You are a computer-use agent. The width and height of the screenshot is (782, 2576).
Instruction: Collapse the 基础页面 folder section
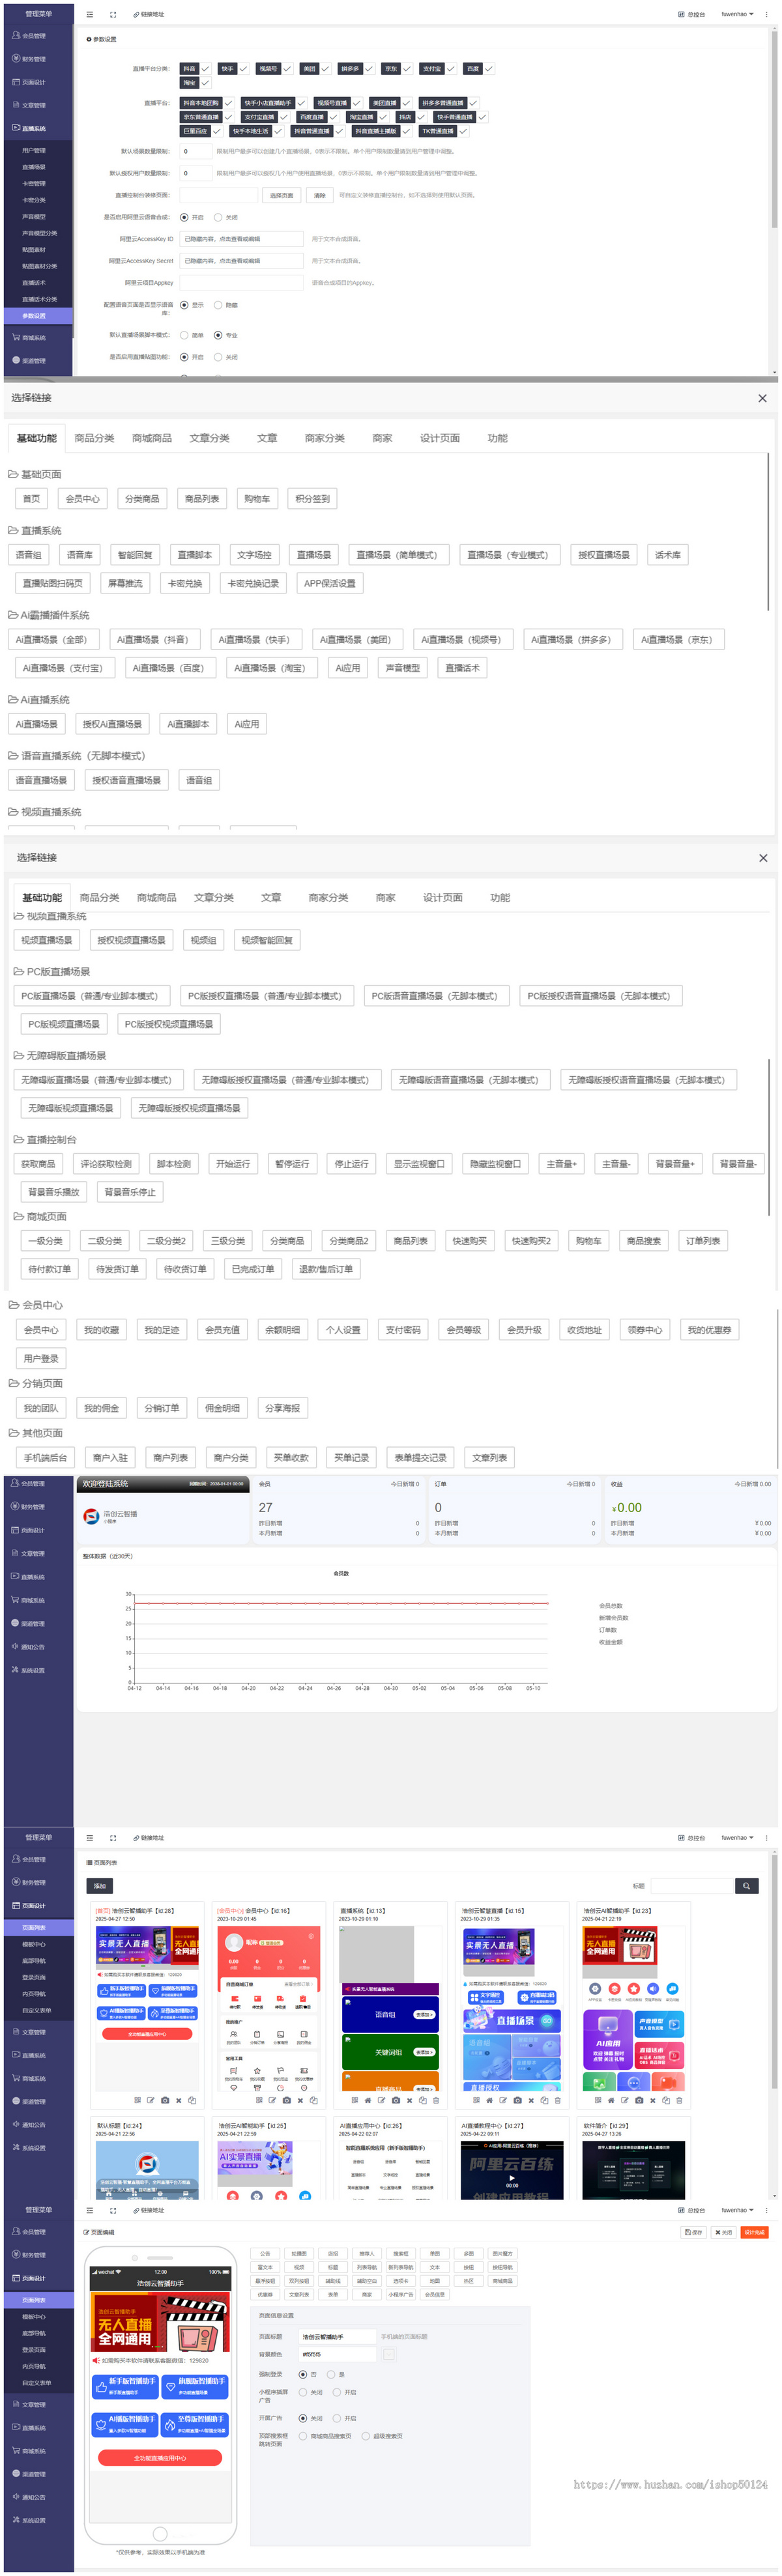pyautogui.click(x=13, y=474)
